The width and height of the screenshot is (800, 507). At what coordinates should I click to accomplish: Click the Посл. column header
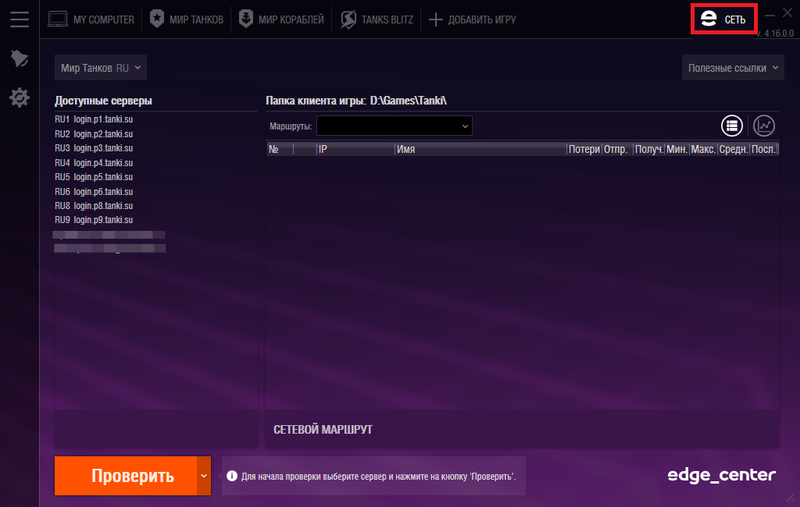pyautogui.click(x=764, y=149)
